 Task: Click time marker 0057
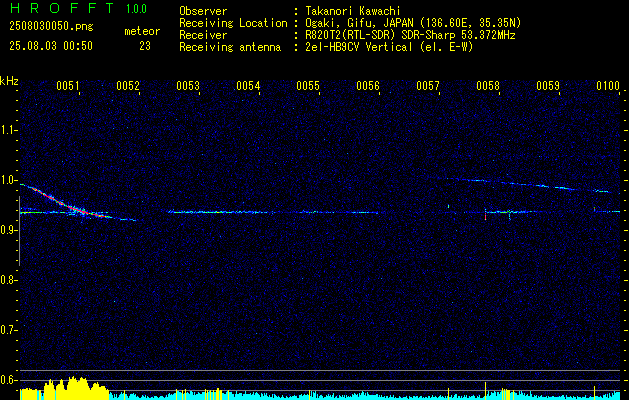point(428,85)
